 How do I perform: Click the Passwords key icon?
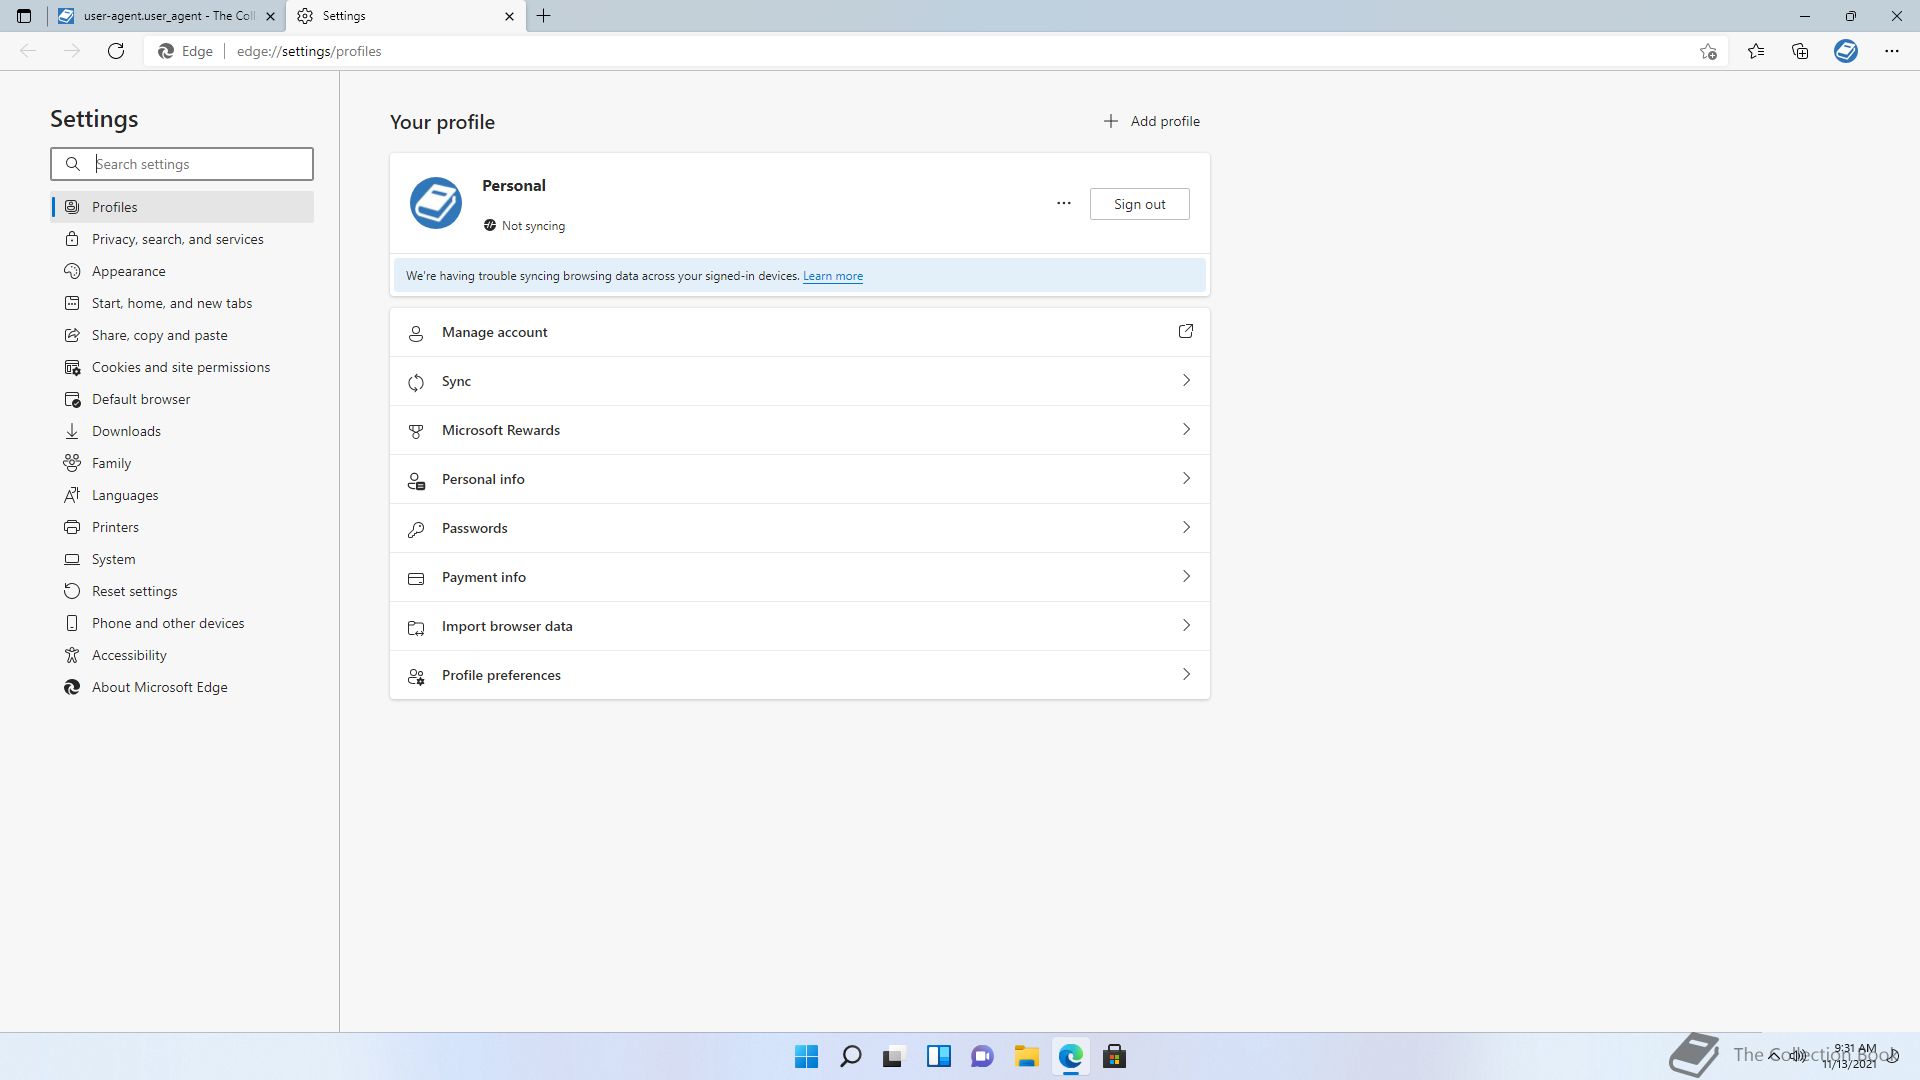click(x=416, y=529)
